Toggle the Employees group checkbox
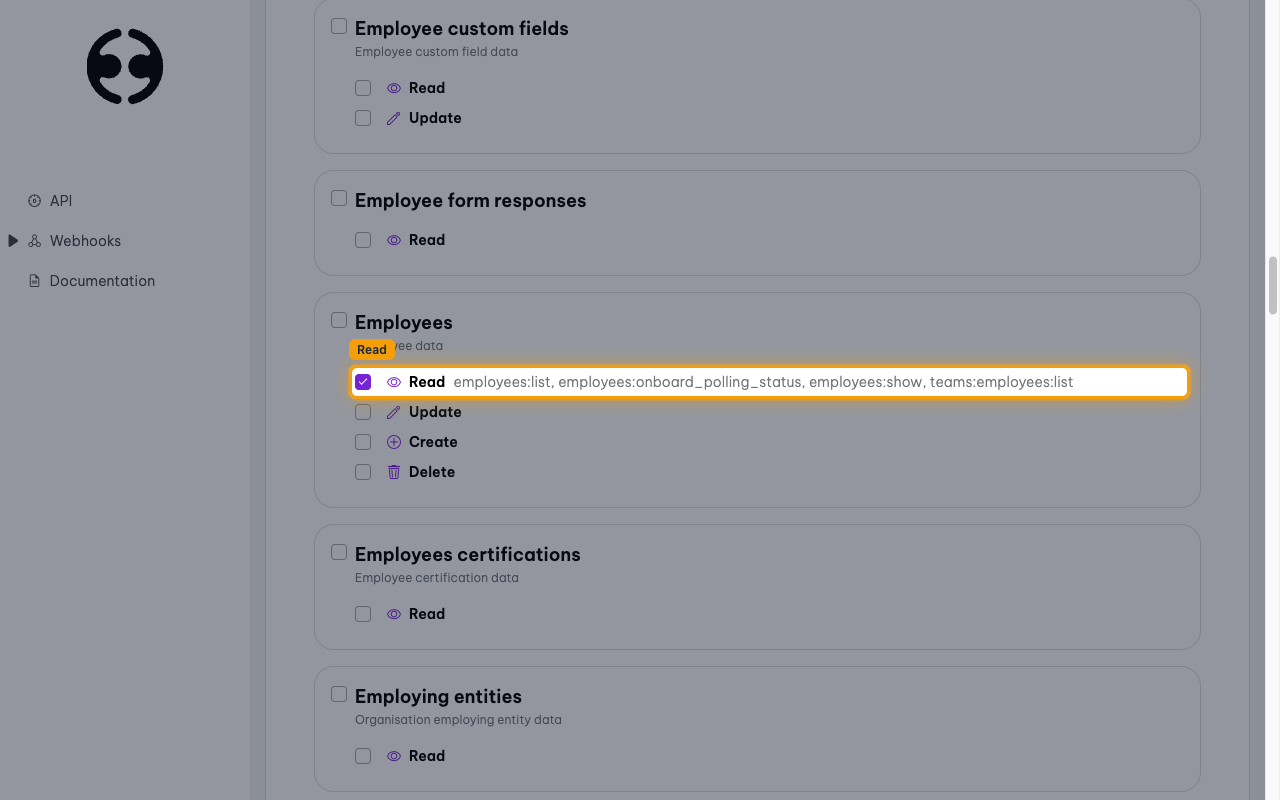The height and width of the screenshot is (800, 1280). coord(339,320)
